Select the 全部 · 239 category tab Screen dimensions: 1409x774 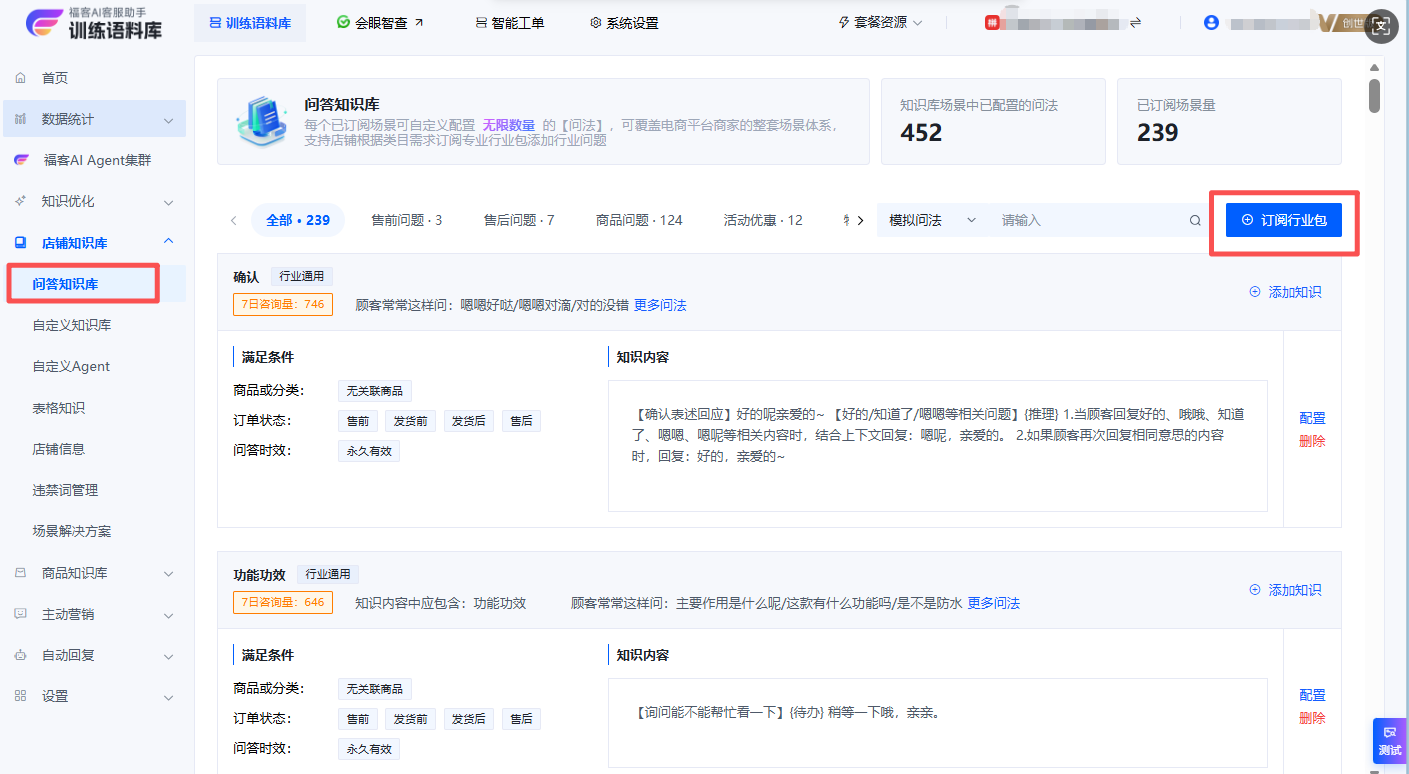coord(298,220)
